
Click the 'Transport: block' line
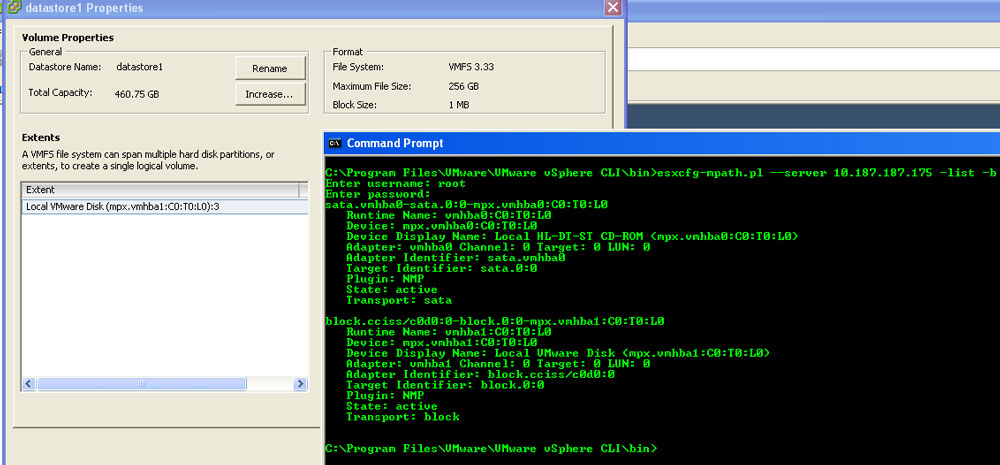click(x=402, y=417)
